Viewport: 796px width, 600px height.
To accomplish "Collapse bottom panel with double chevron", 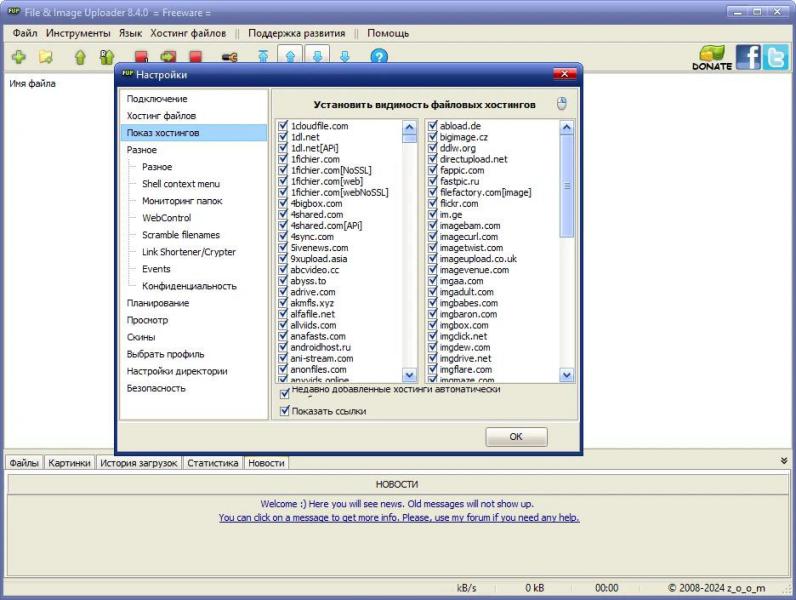I will click(x=784, y=460).
